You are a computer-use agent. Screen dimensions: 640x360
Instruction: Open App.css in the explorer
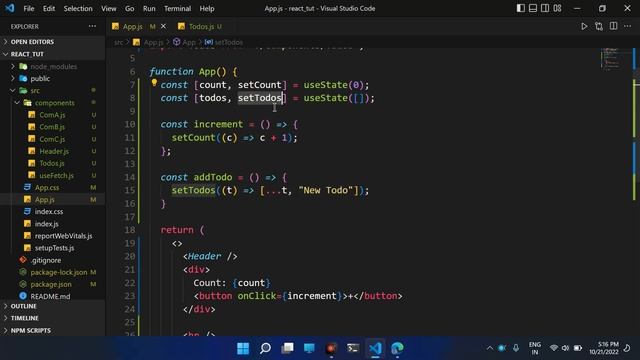pyautogui.click(x=52, y=187)
